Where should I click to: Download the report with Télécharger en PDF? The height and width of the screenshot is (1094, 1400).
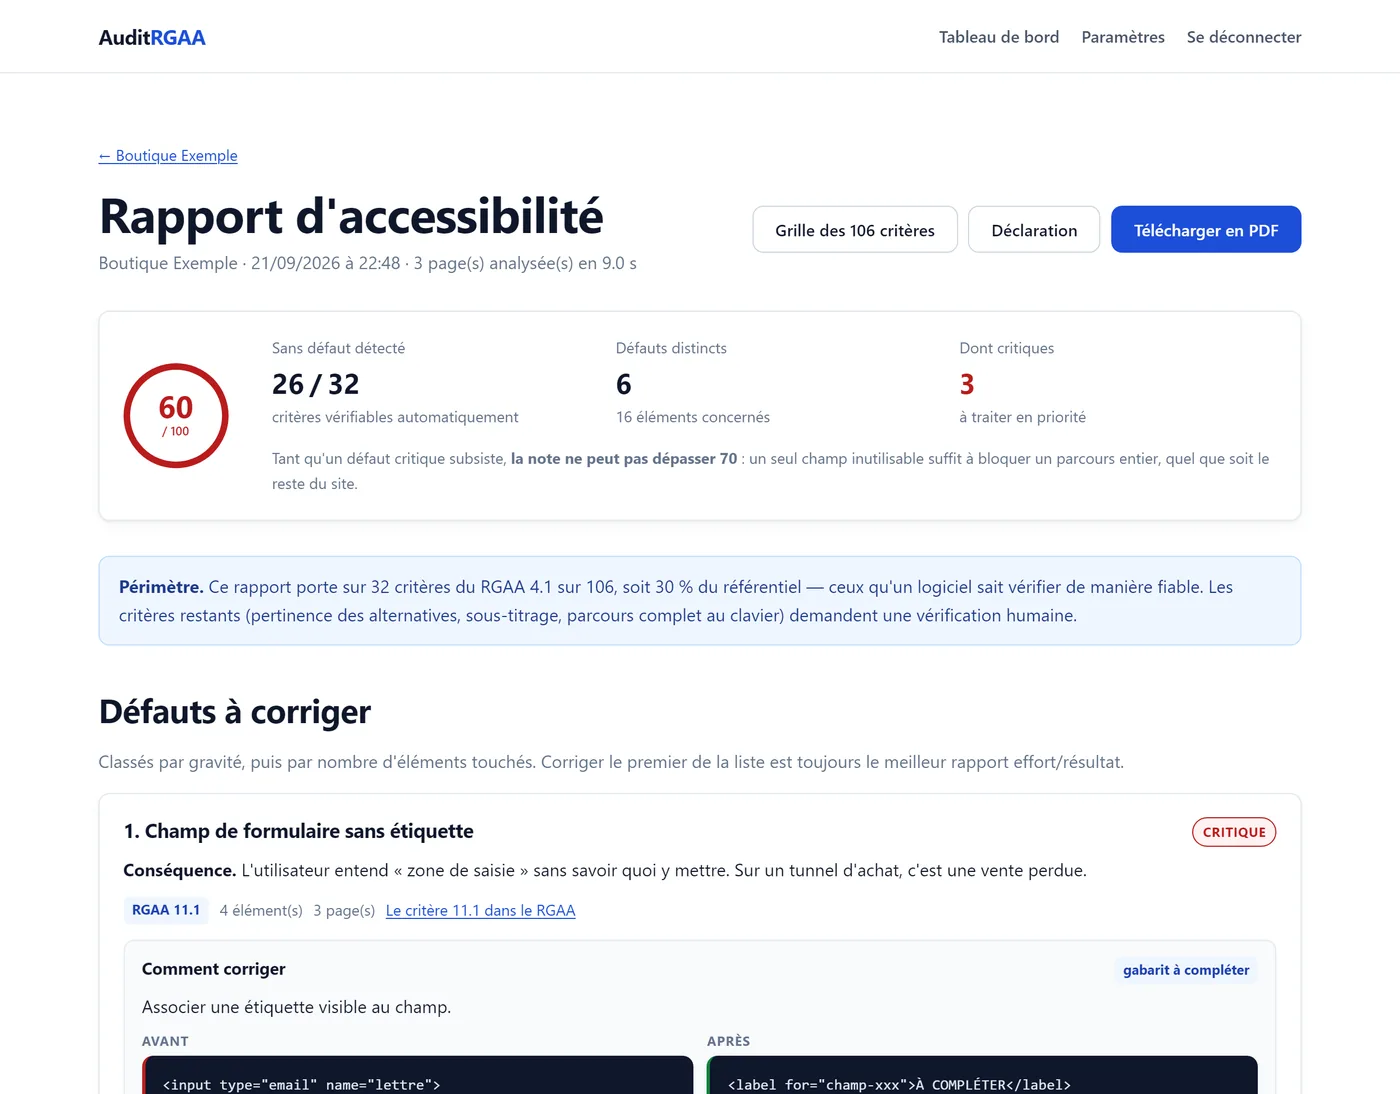point(1206,230)
